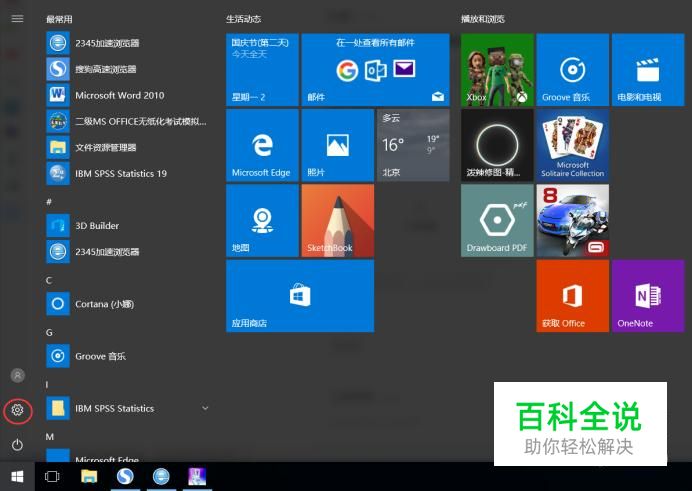
Task: Select Microsoft Word 2010 in list
Action: (120, 95)
